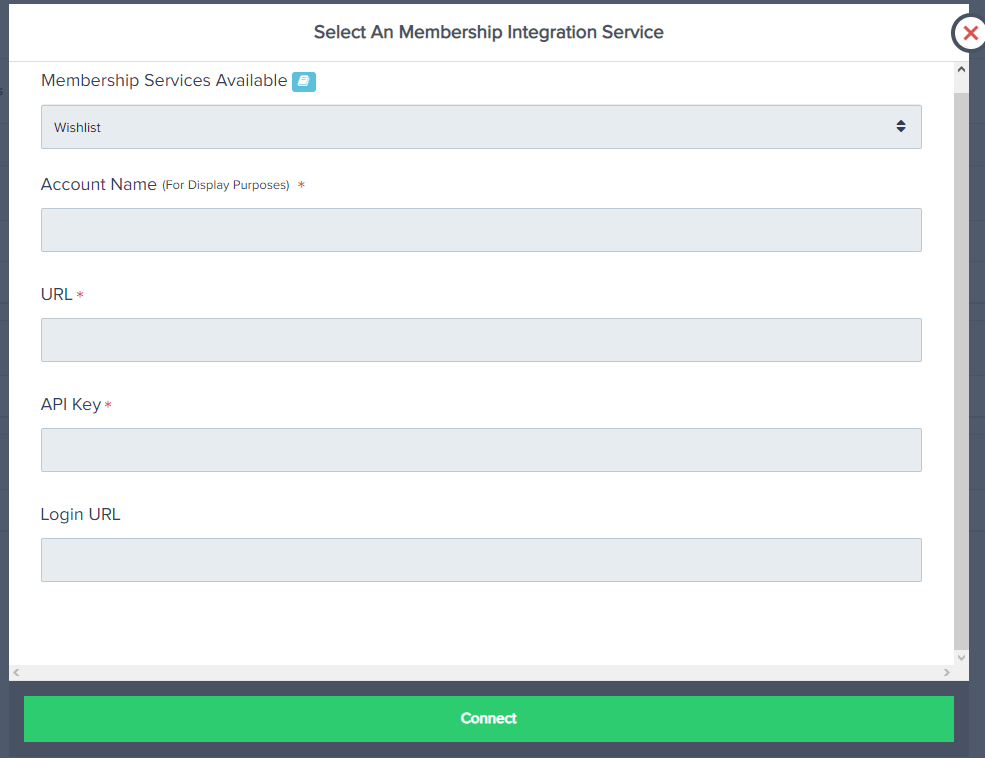985x758 pixels.
Task: Click the vertical scrollbar down arrow
Action: pos(961,657)
